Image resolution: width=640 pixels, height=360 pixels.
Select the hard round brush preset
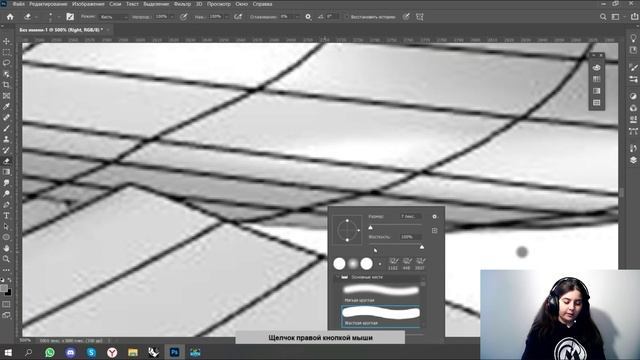coord(380,316)
